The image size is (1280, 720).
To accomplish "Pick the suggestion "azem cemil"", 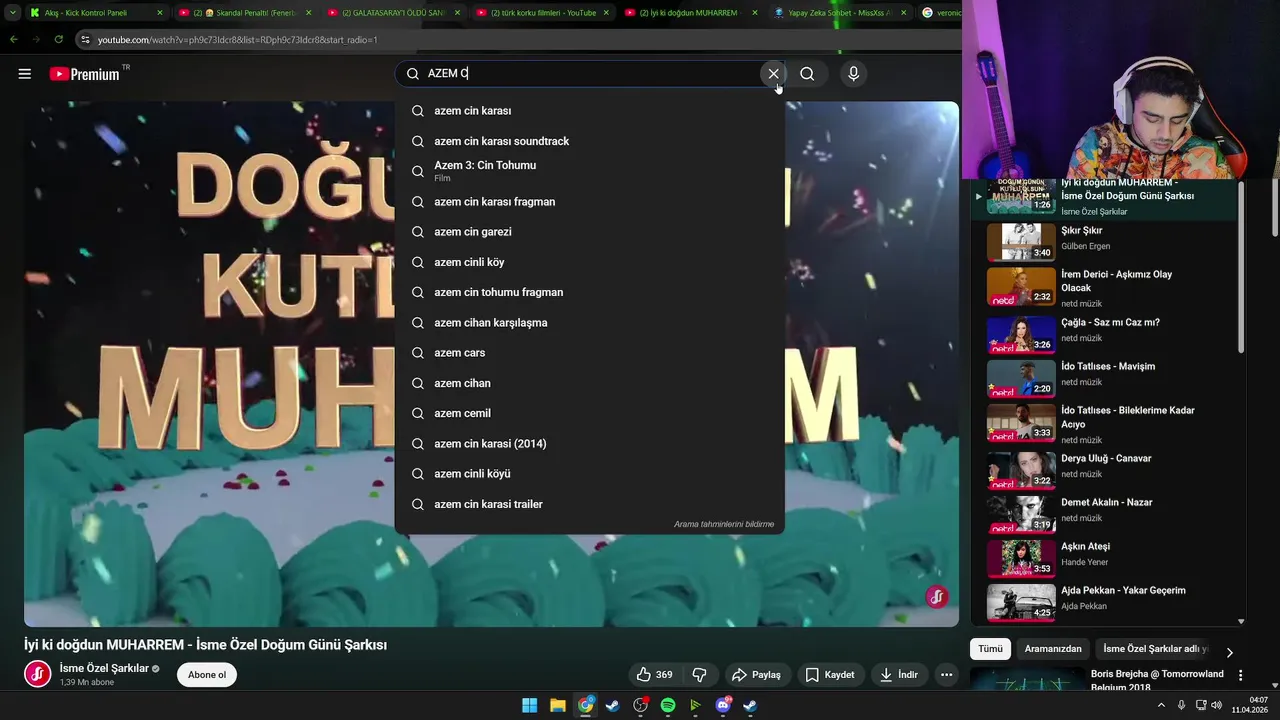I will (x=590, y=413).
